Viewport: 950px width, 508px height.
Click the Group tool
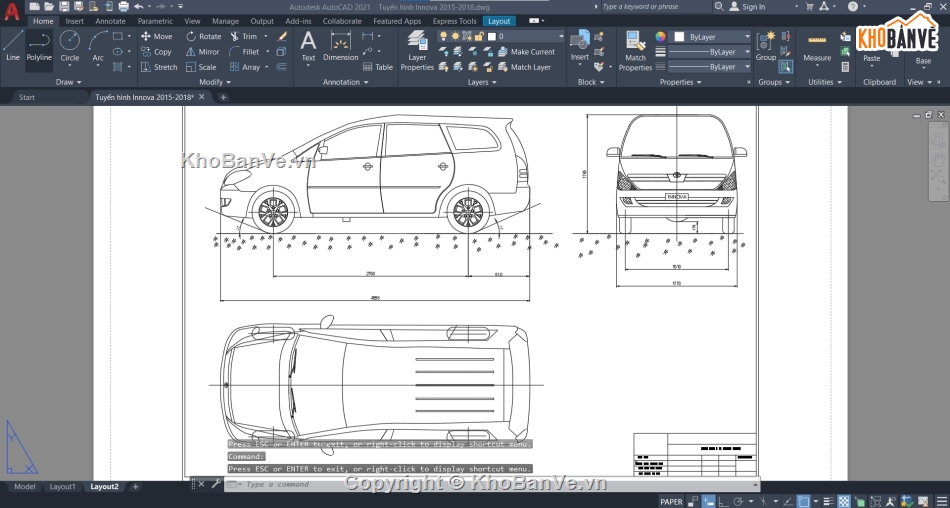766,47
